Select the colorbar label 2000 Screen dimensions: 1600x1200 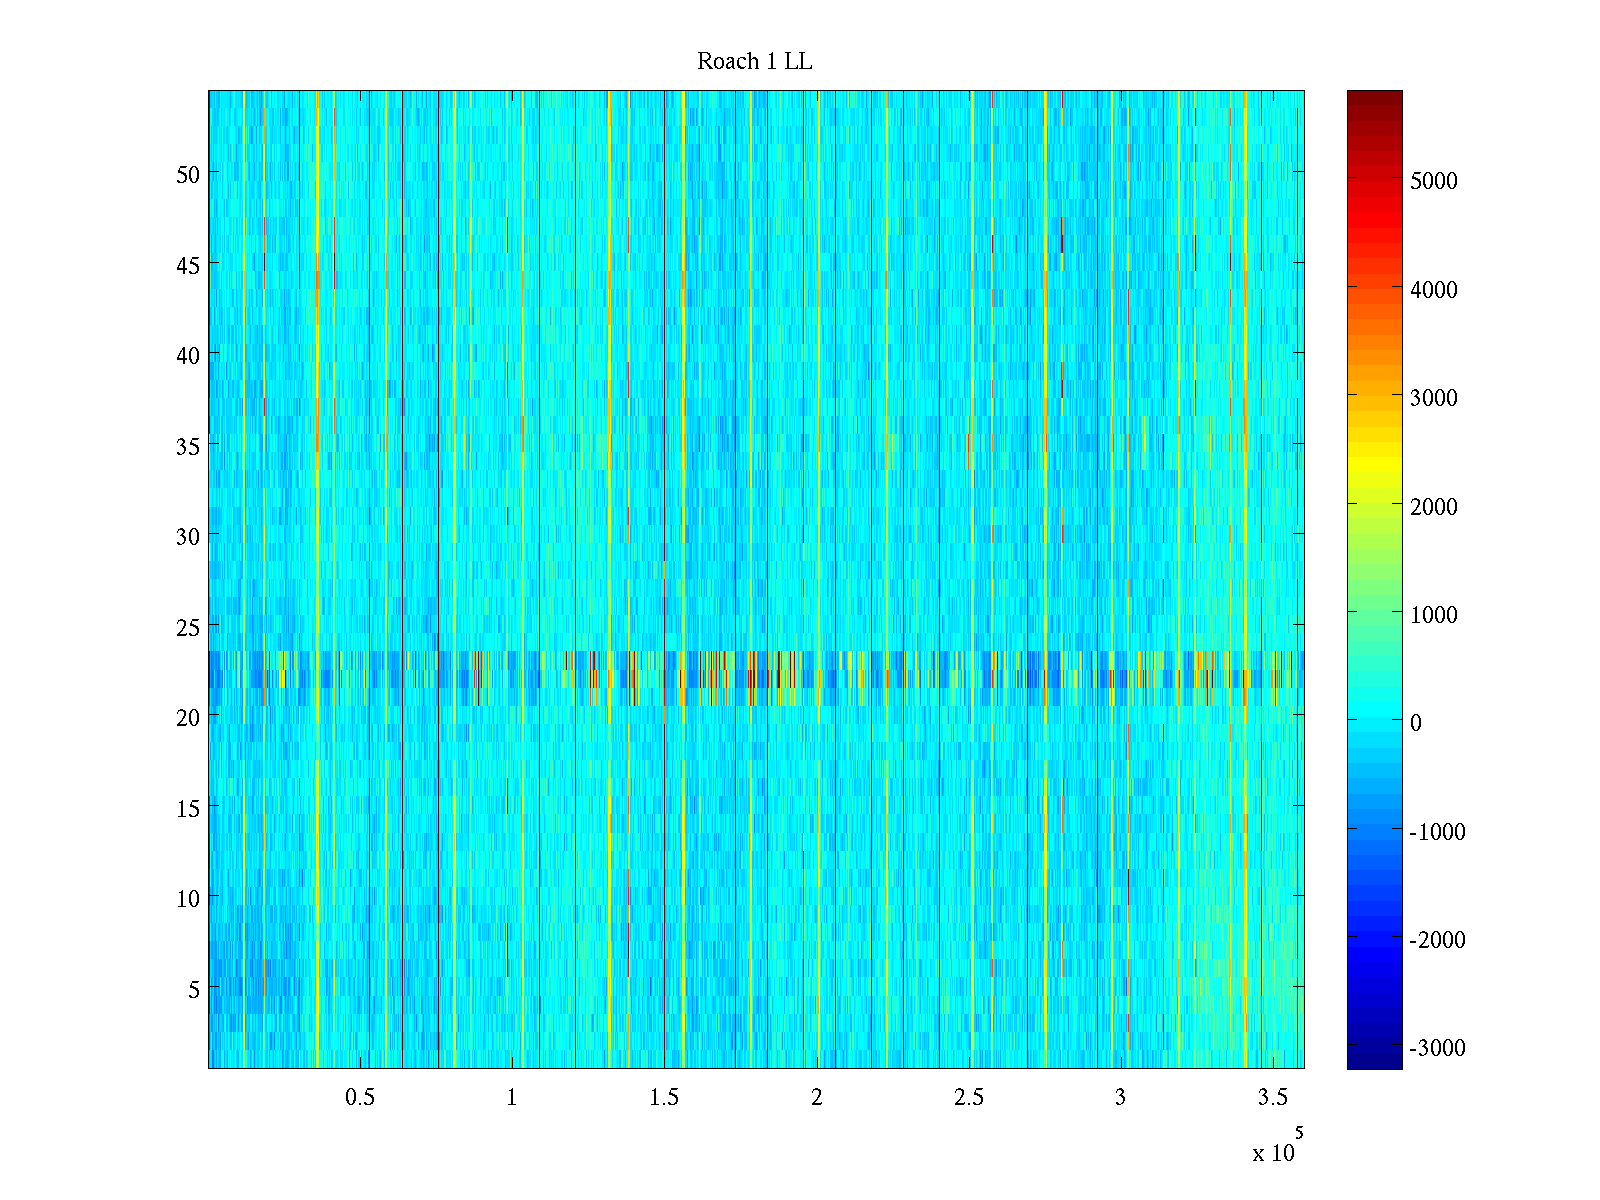coord(1433,507)
